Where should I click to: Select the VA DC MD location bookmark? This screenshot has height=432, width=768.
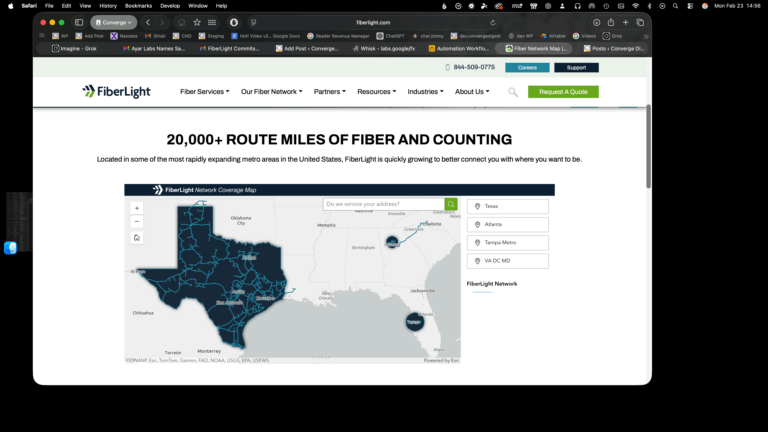[507, 261]
